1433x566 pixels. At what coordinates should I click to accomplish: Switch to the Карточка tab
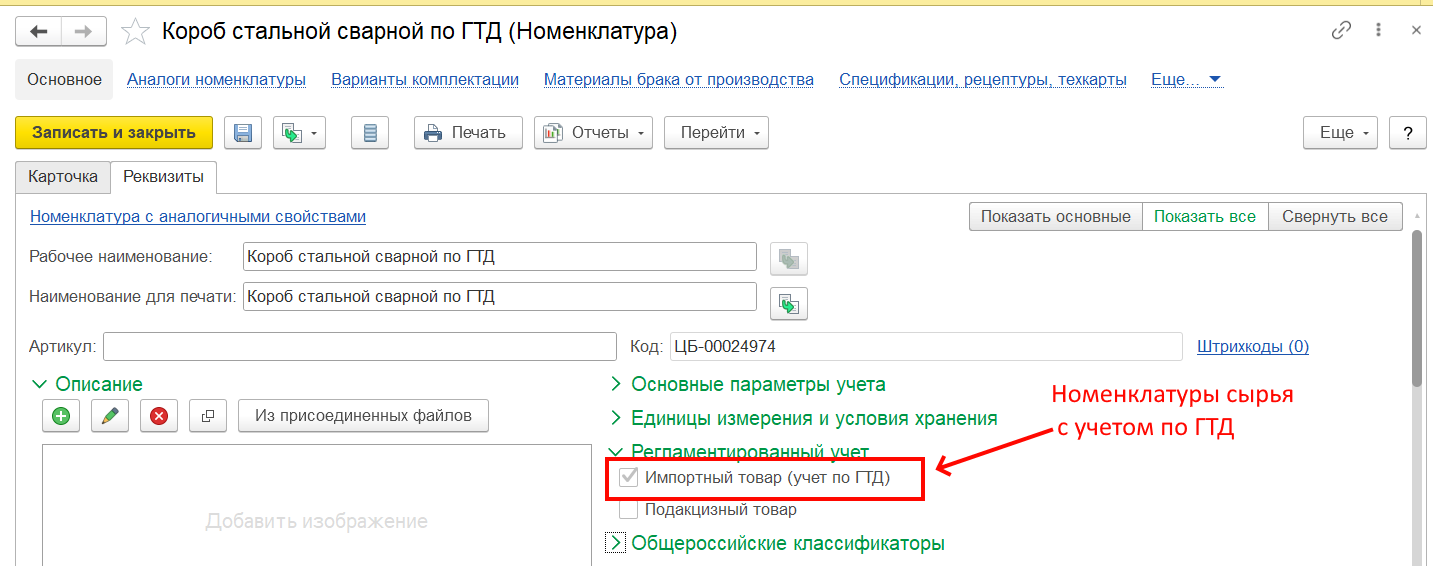[63, 177]
